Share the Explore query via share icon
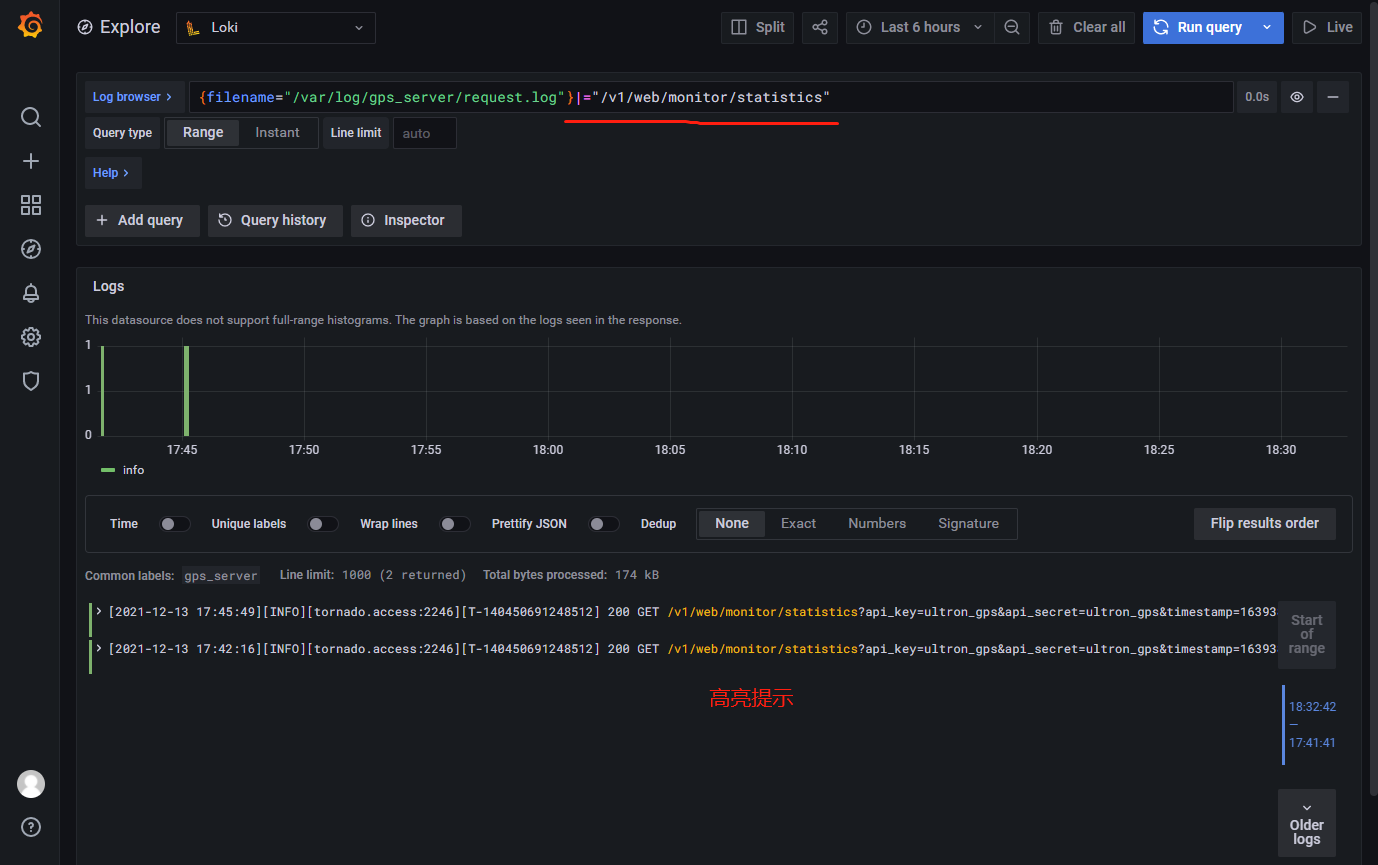The width and height of the screenshot is (1378, 865). [x=820, y=28]
